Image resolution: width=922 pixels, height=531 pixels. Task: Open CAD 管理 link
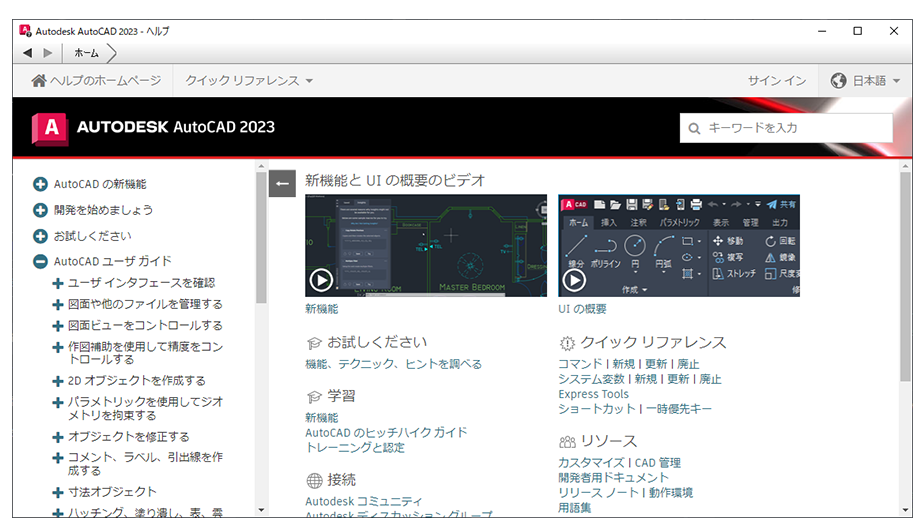[x=657, y=463]
